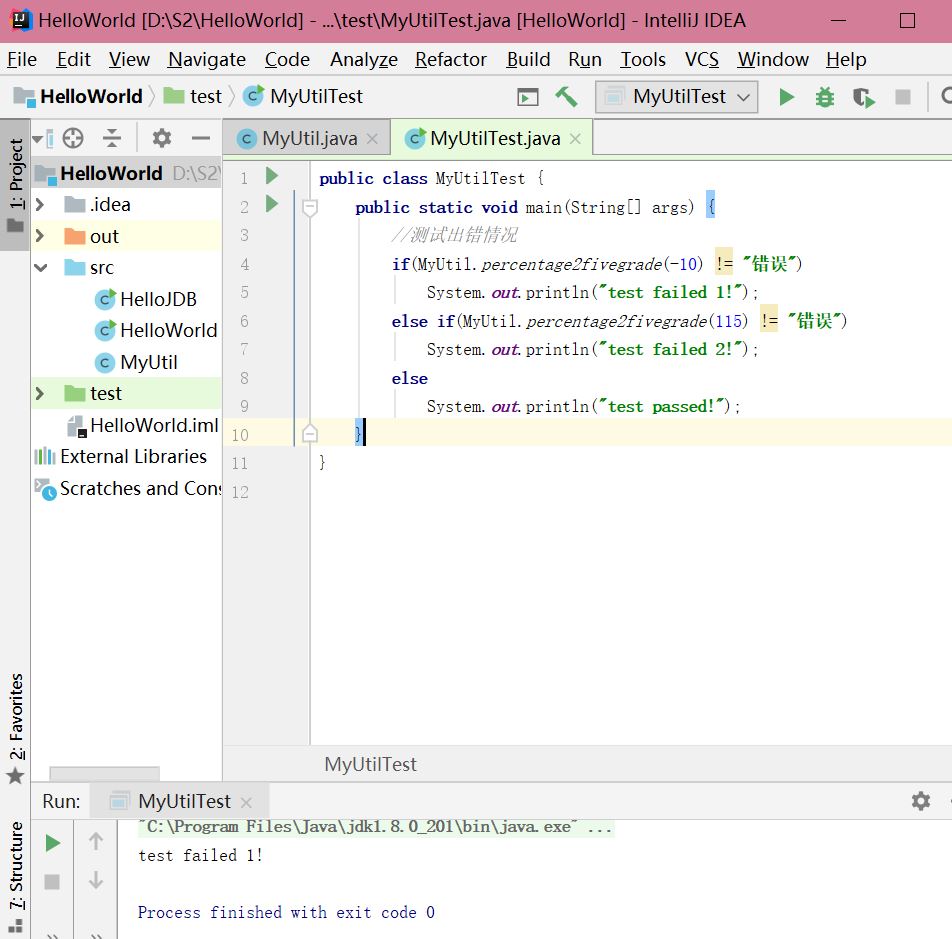Expand the test folder in tree

[40, 393]
